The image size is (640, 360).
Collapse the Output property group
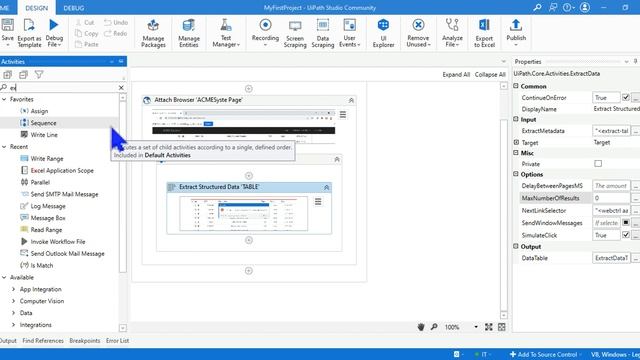[516, 247]
